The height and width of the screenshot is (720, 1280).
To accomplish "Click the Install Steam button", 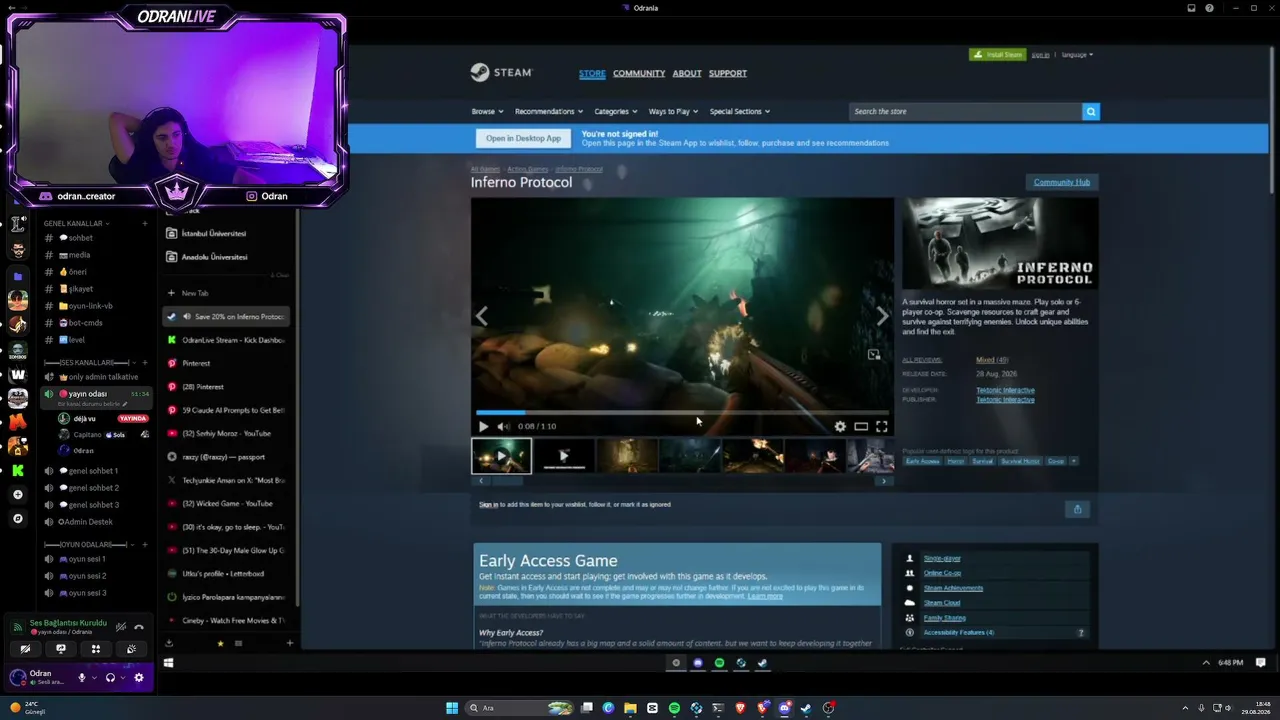I will pos(997,55).
